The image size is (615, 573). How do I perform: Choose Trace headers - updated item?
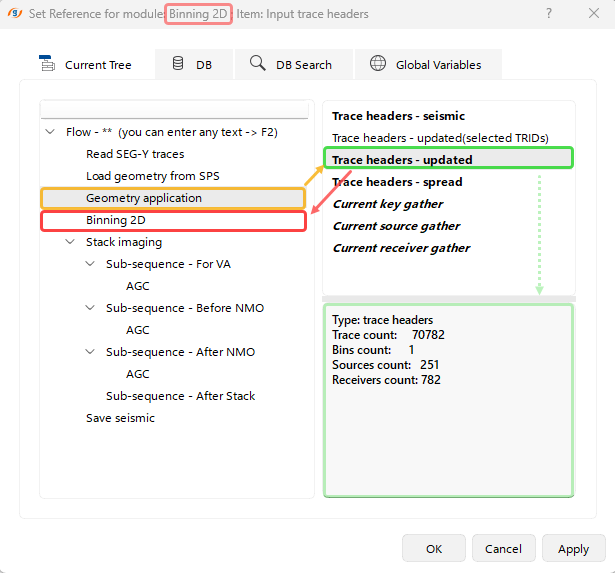click(x=448, y=158)
